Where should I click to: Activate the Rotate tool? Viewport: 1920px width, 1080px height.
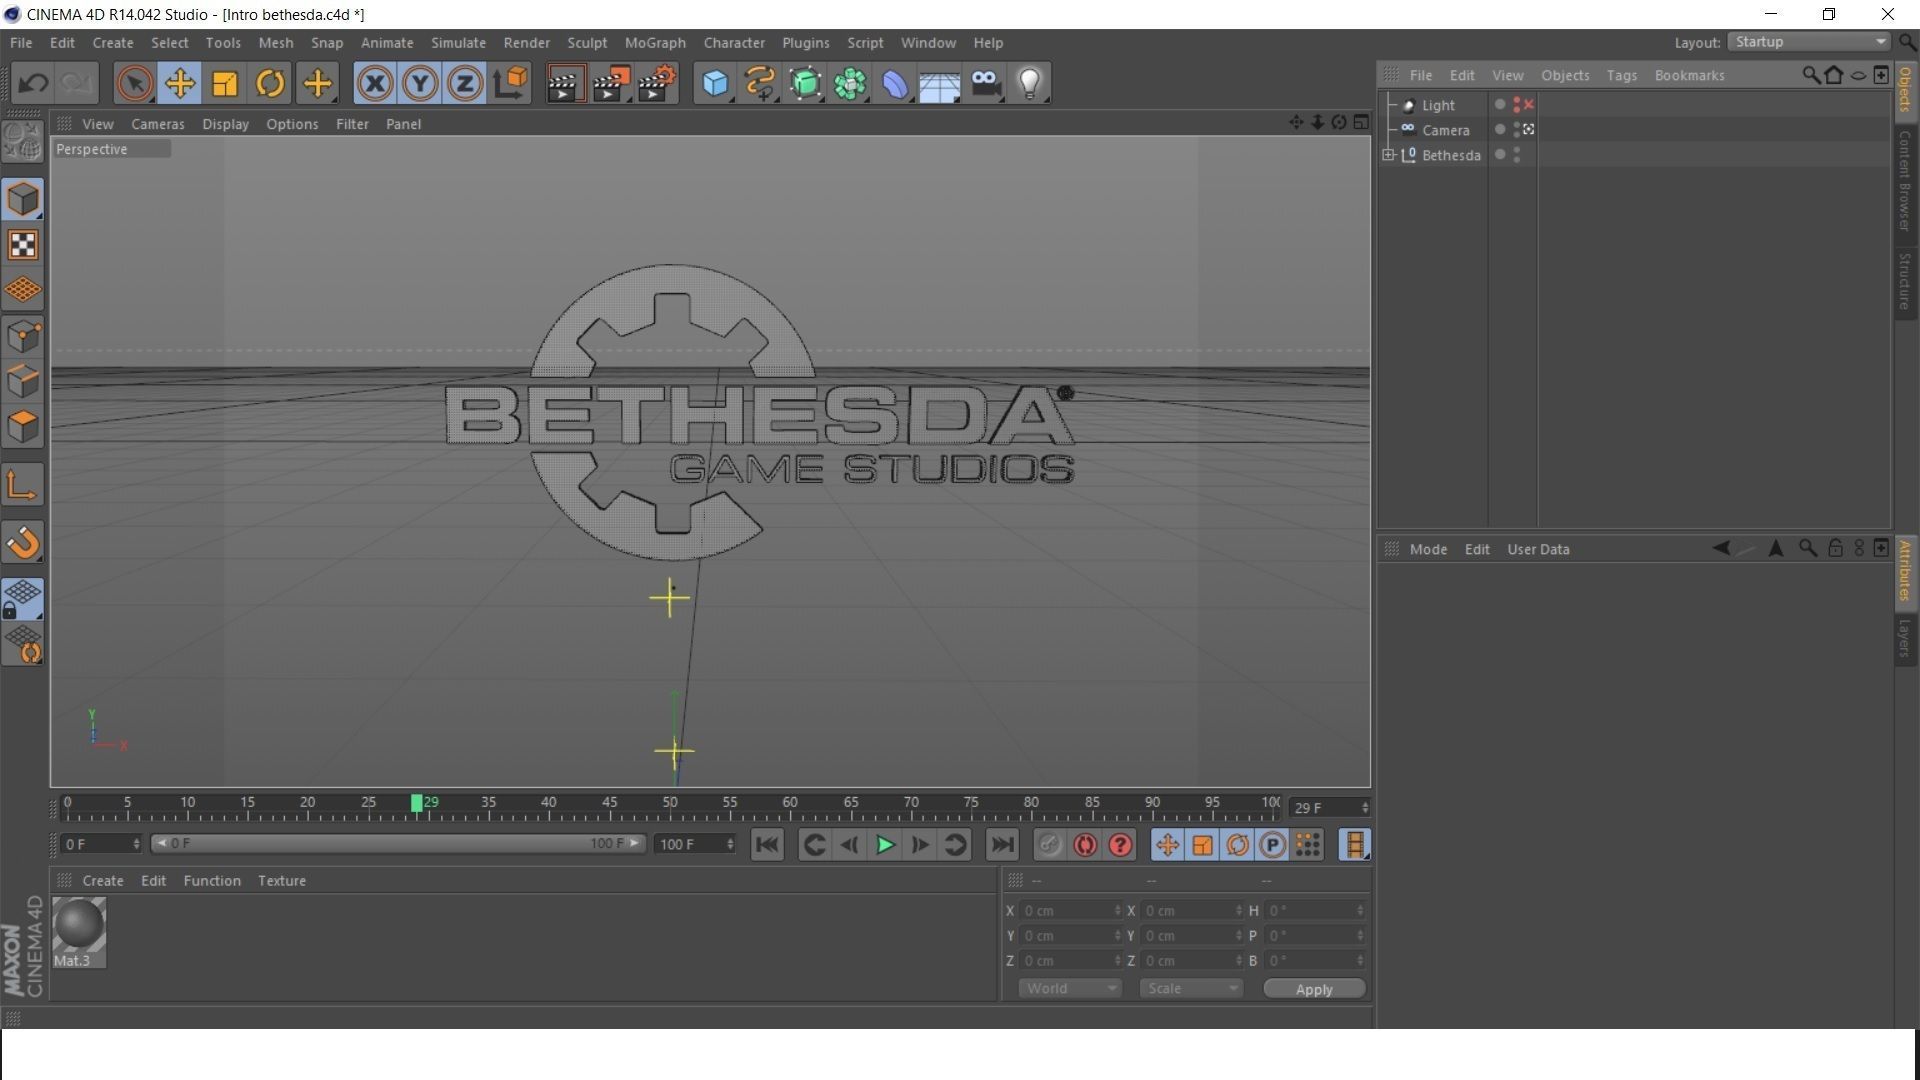(270, 84)
